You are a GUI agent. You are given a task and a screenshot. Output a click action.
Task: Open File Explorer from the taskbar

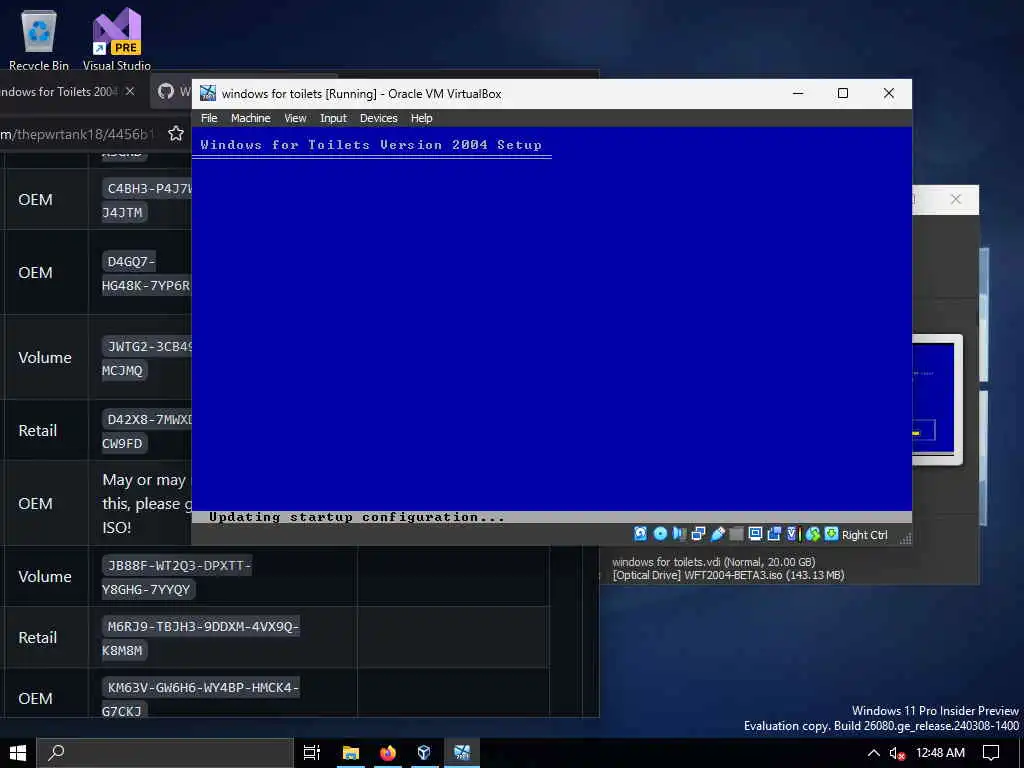pos(351,753)
